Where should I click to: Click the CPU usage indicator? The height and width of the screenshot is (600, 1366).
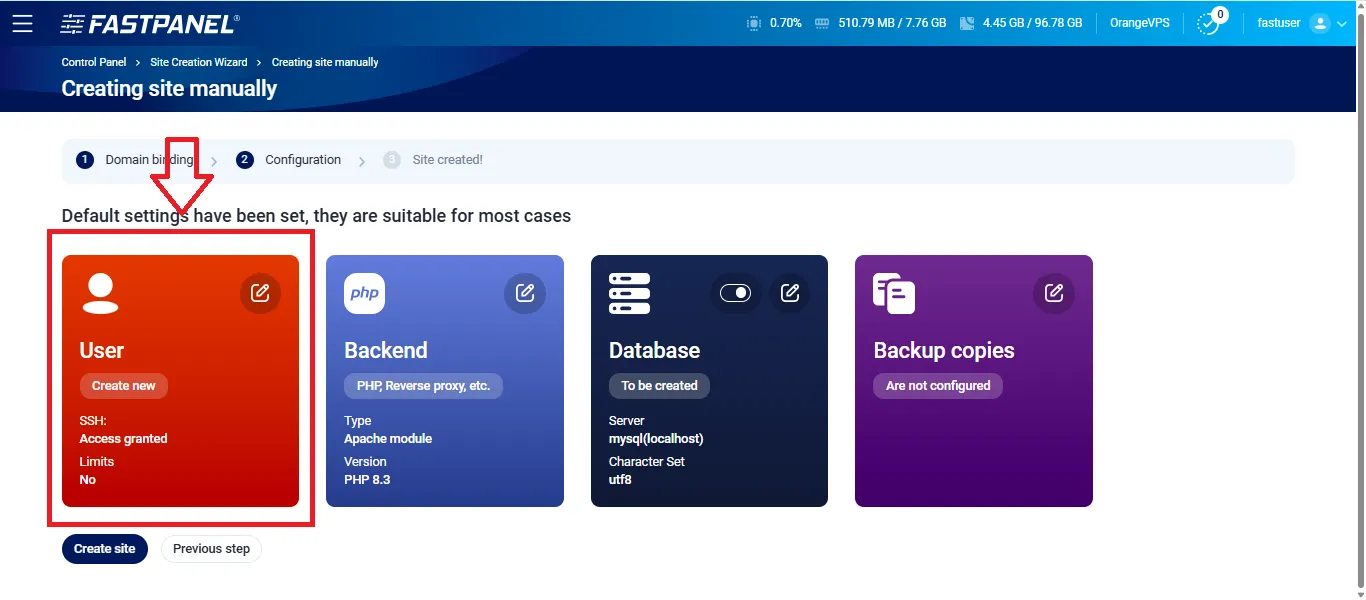[775, 23]
